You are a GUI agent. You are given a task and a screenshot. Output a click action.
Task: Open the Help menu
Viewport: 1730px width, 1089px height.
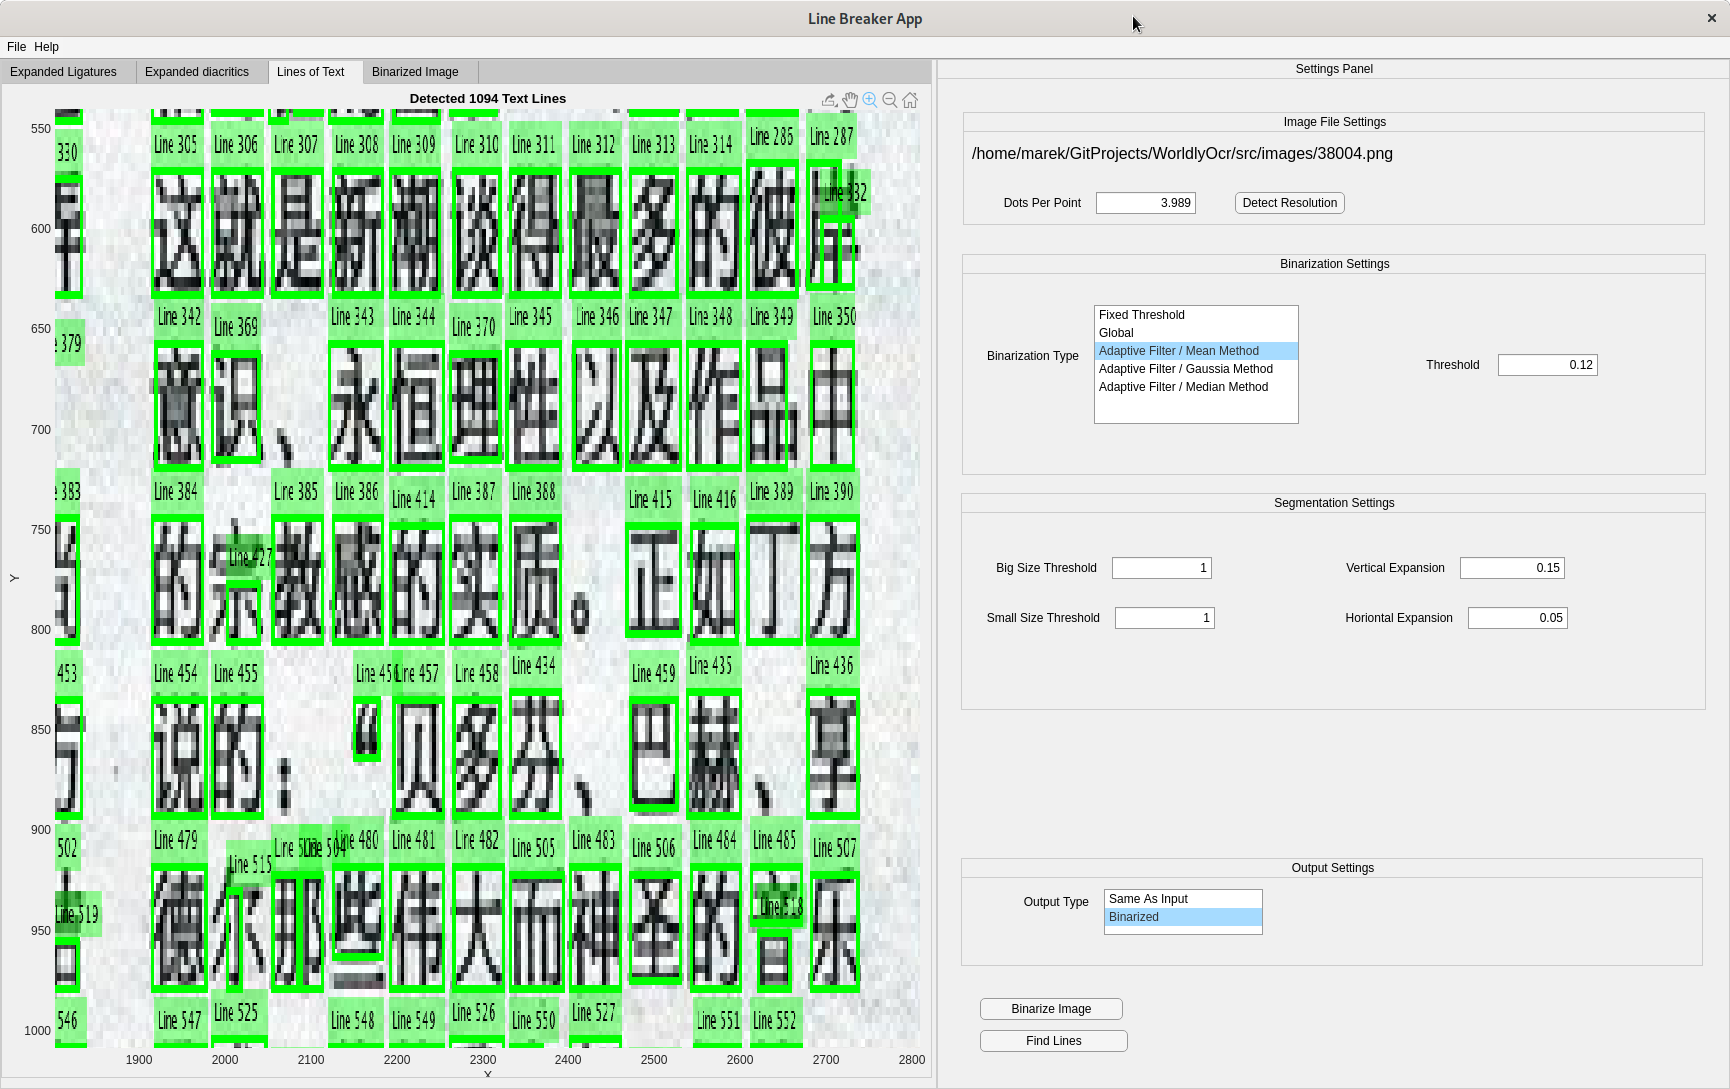tap(46, 47)
